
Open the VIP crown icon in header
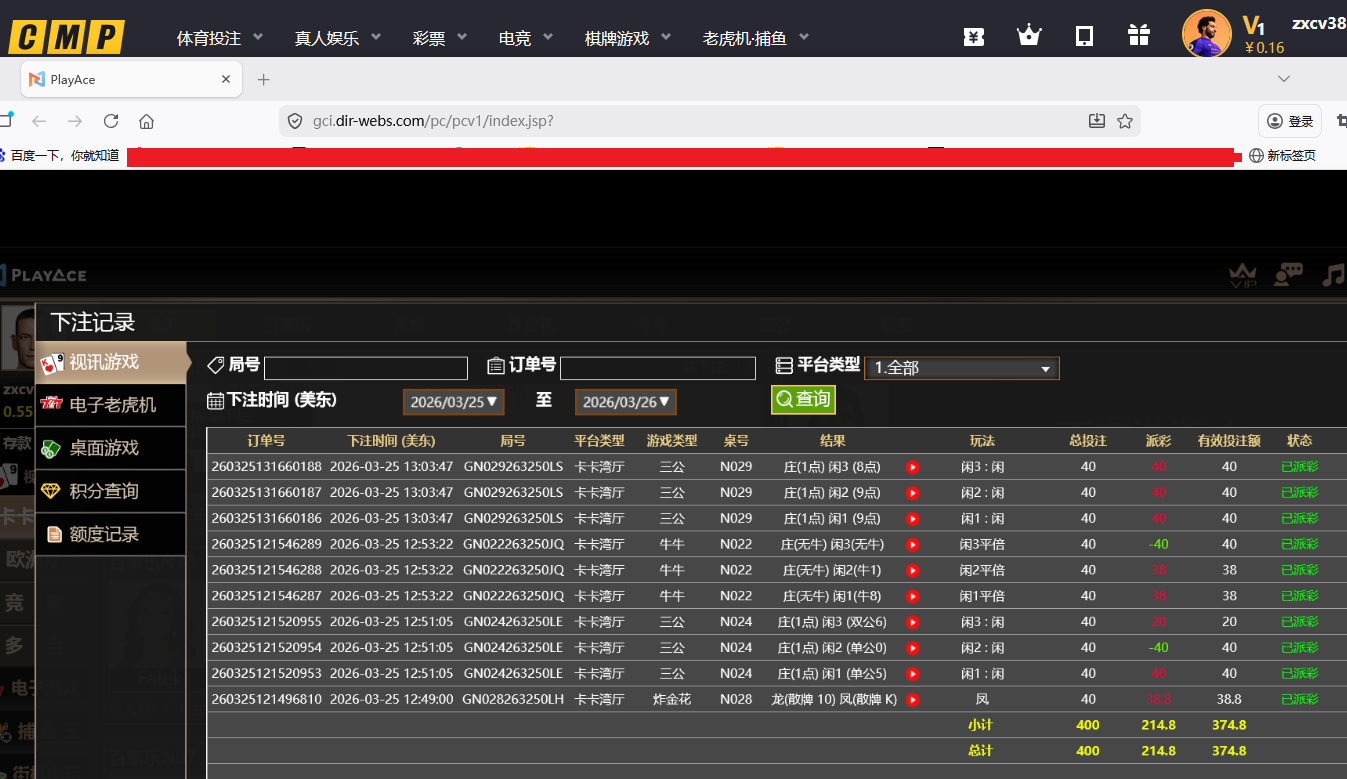pyautogui.click(x=1029, y=36)
